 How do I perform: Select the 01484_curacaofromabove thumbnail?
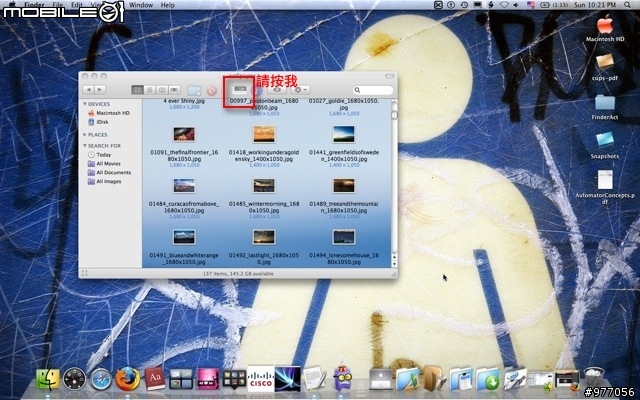(x=184, y=186)
